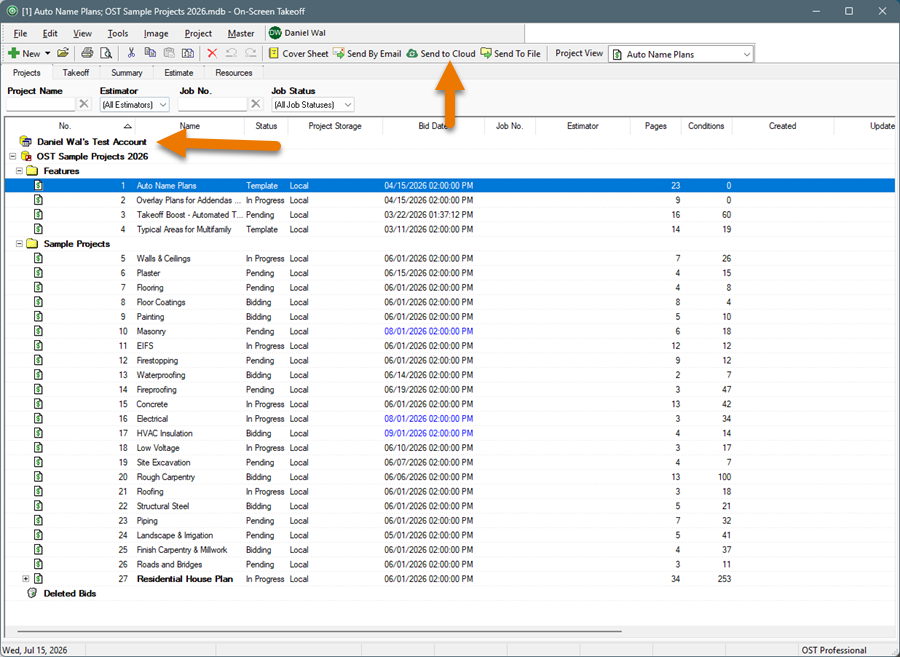The image size is (900, 657).
Task: Click the Copy toolbar icon
Action: 150,53
